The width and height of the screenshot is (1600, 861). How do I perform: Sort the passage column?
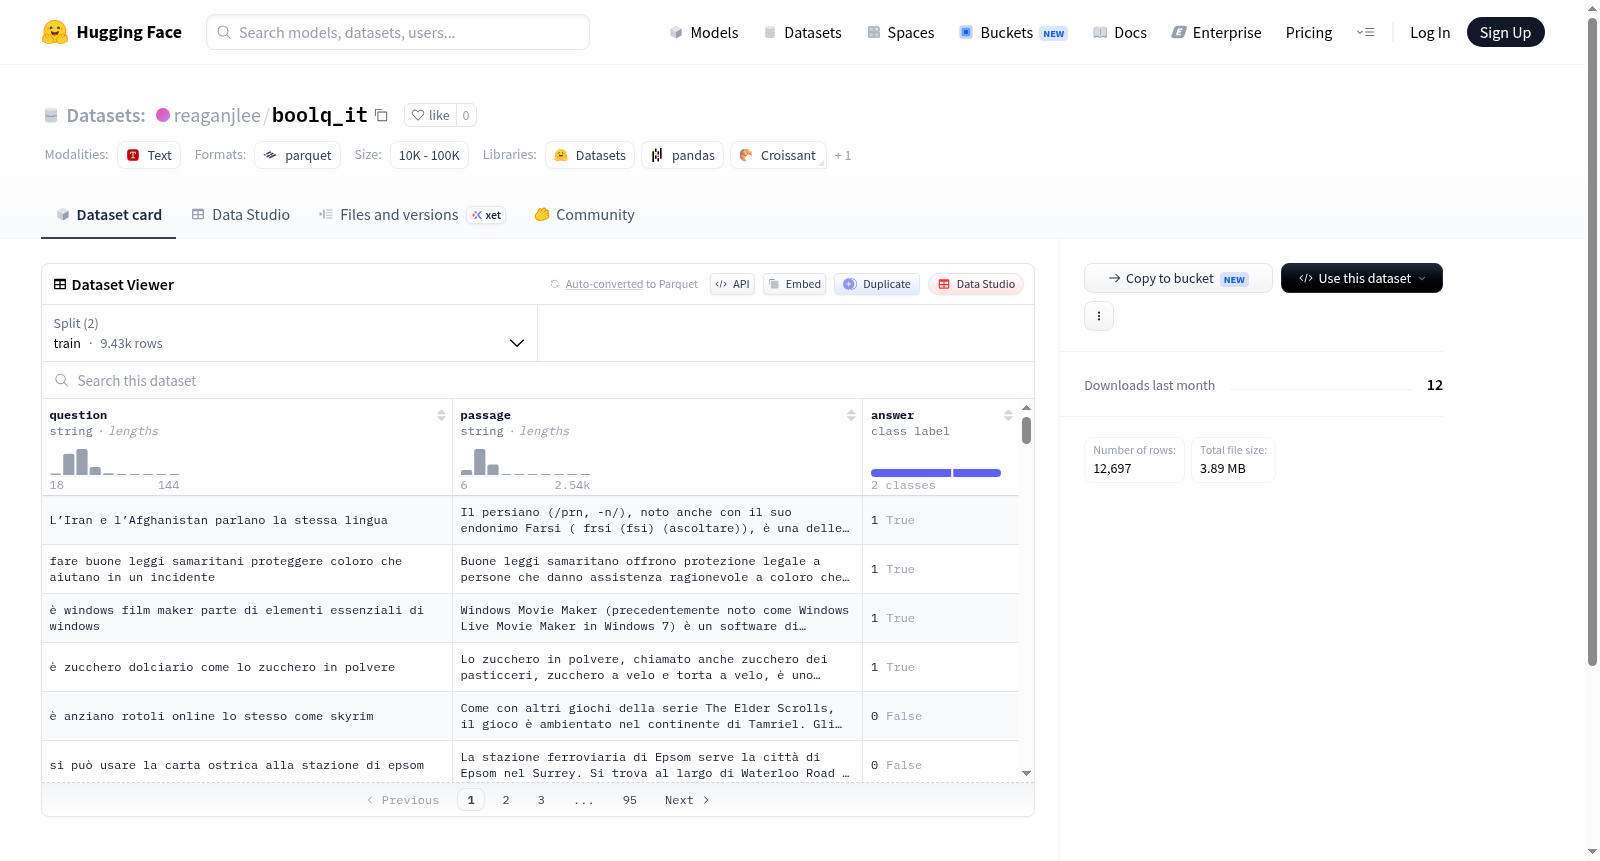851,415
